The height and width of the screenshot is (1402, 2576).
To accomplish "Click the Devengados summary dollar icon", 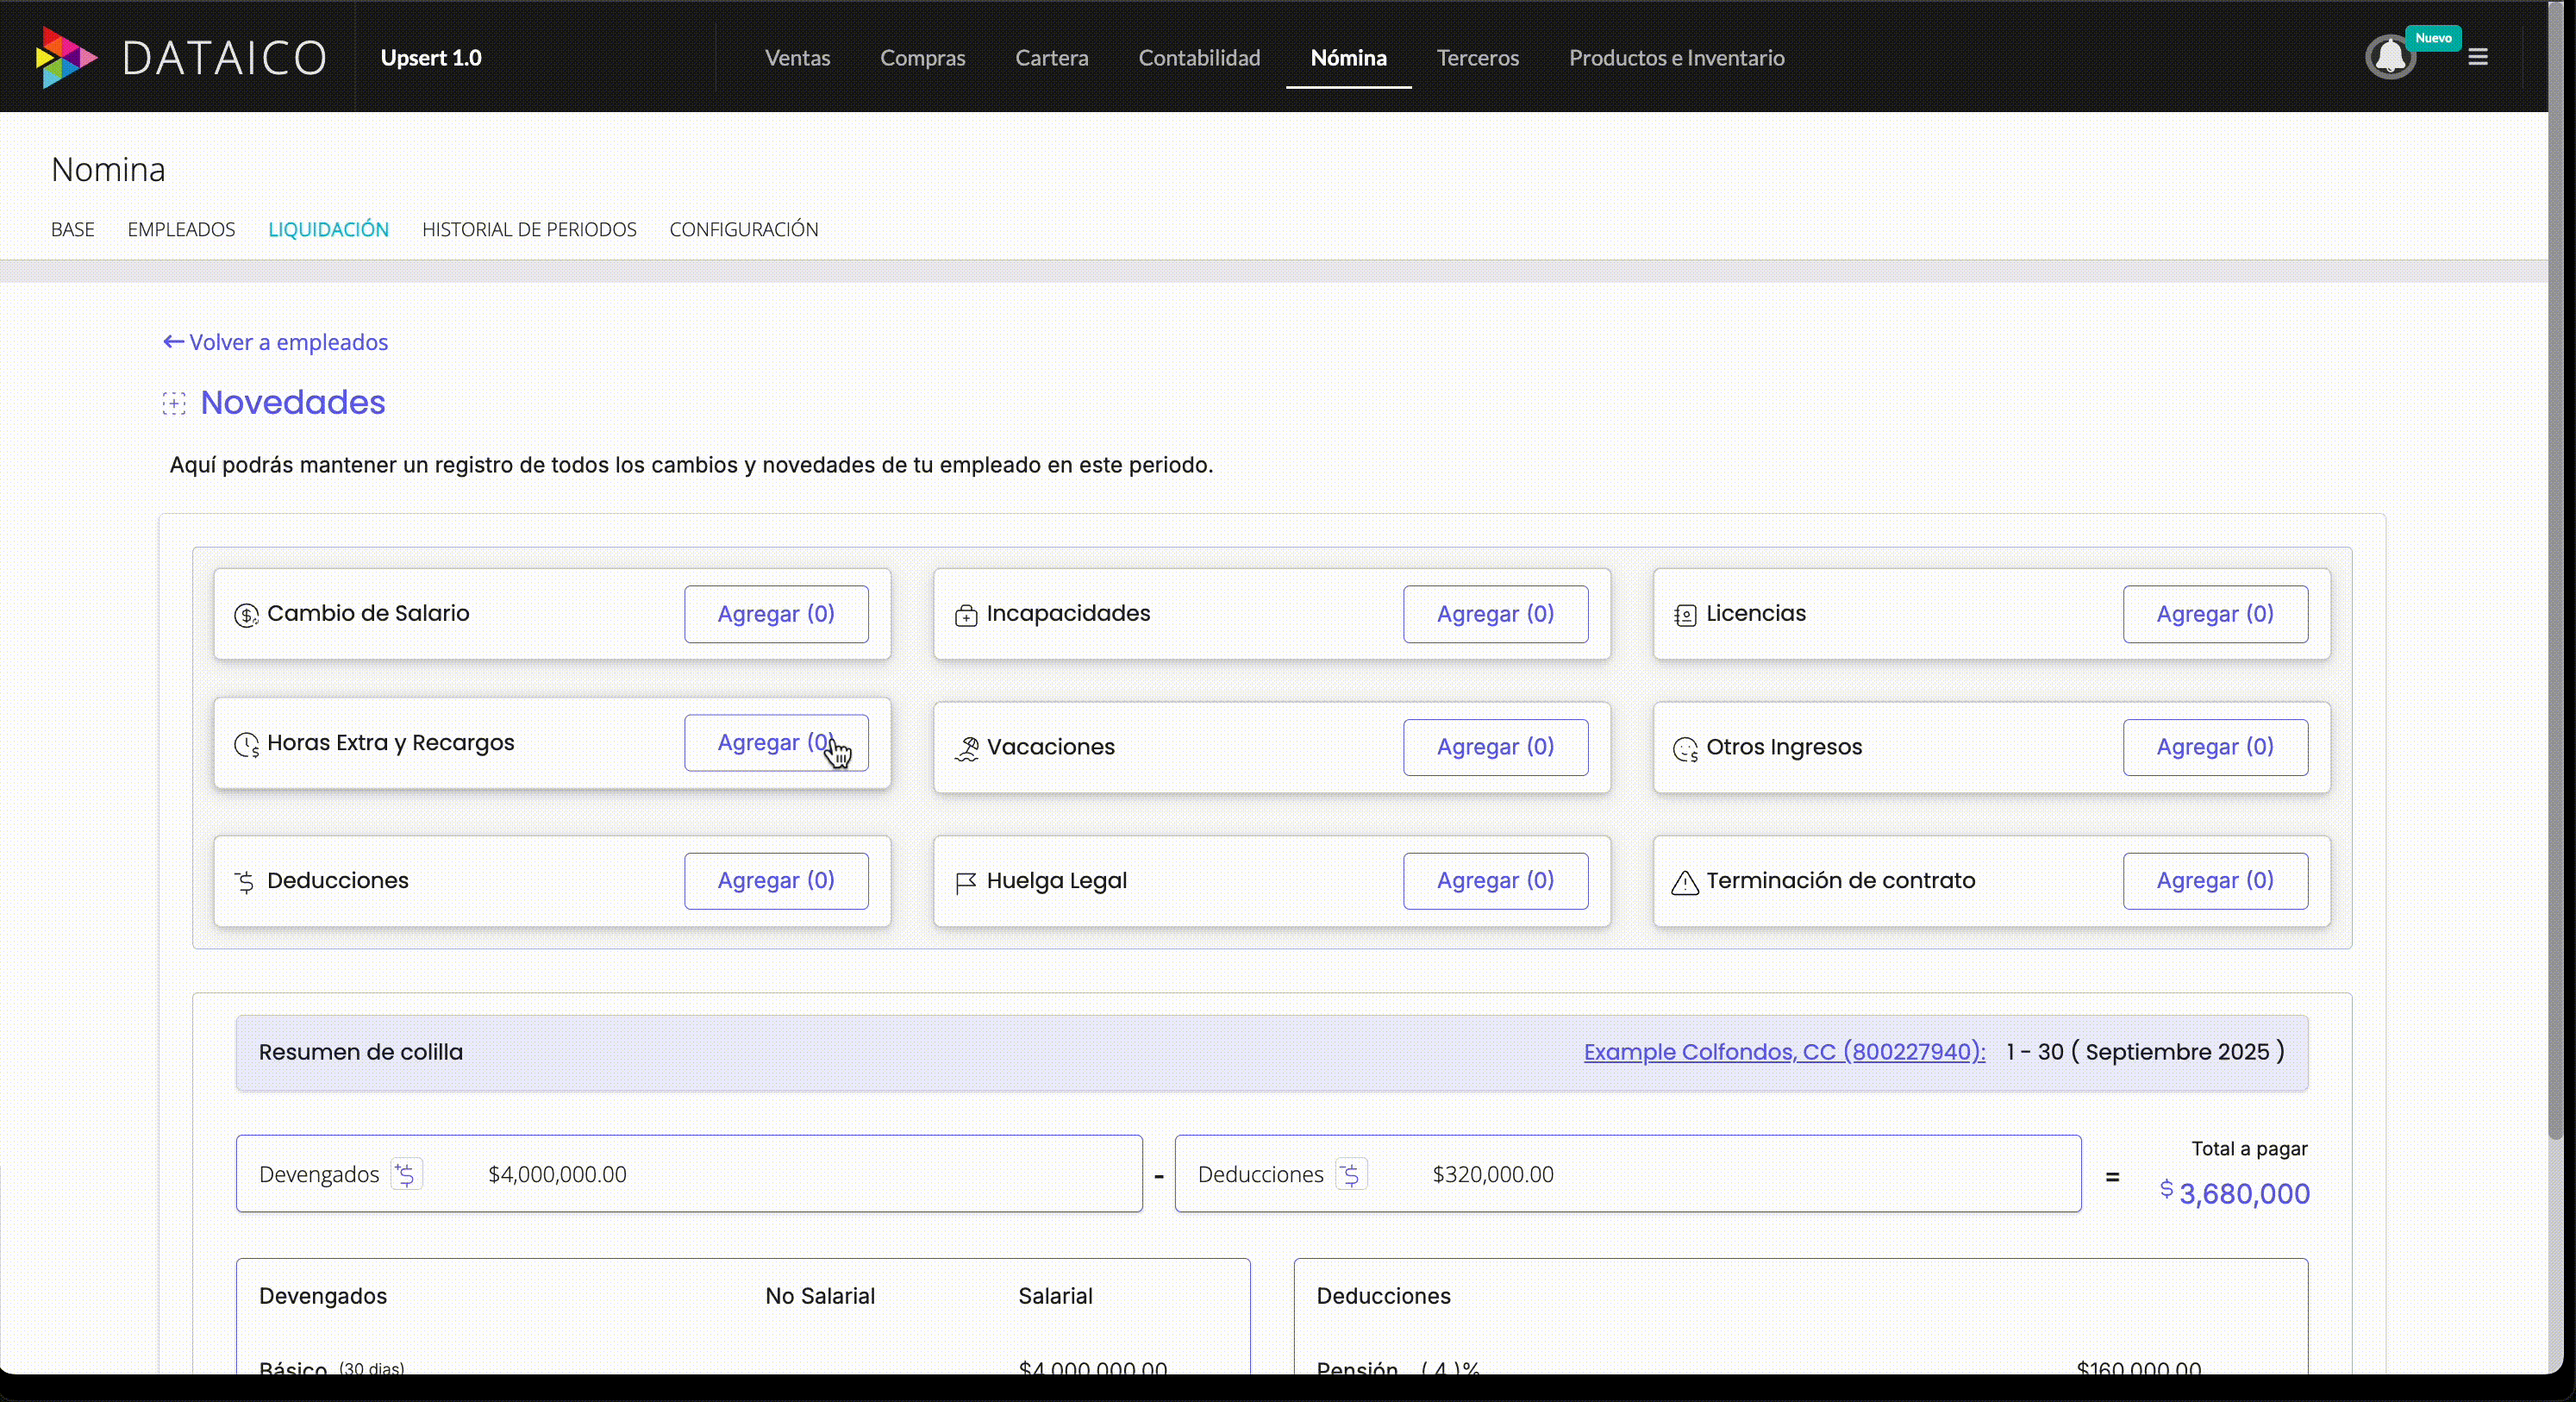I will point(406,1174).
